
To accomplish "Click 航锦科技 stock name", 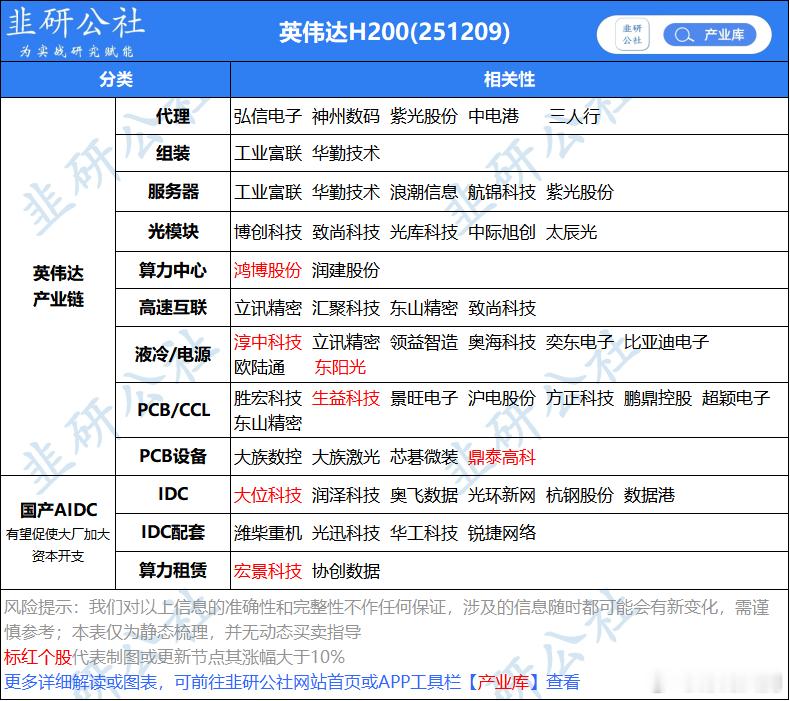I will point(502,192).
